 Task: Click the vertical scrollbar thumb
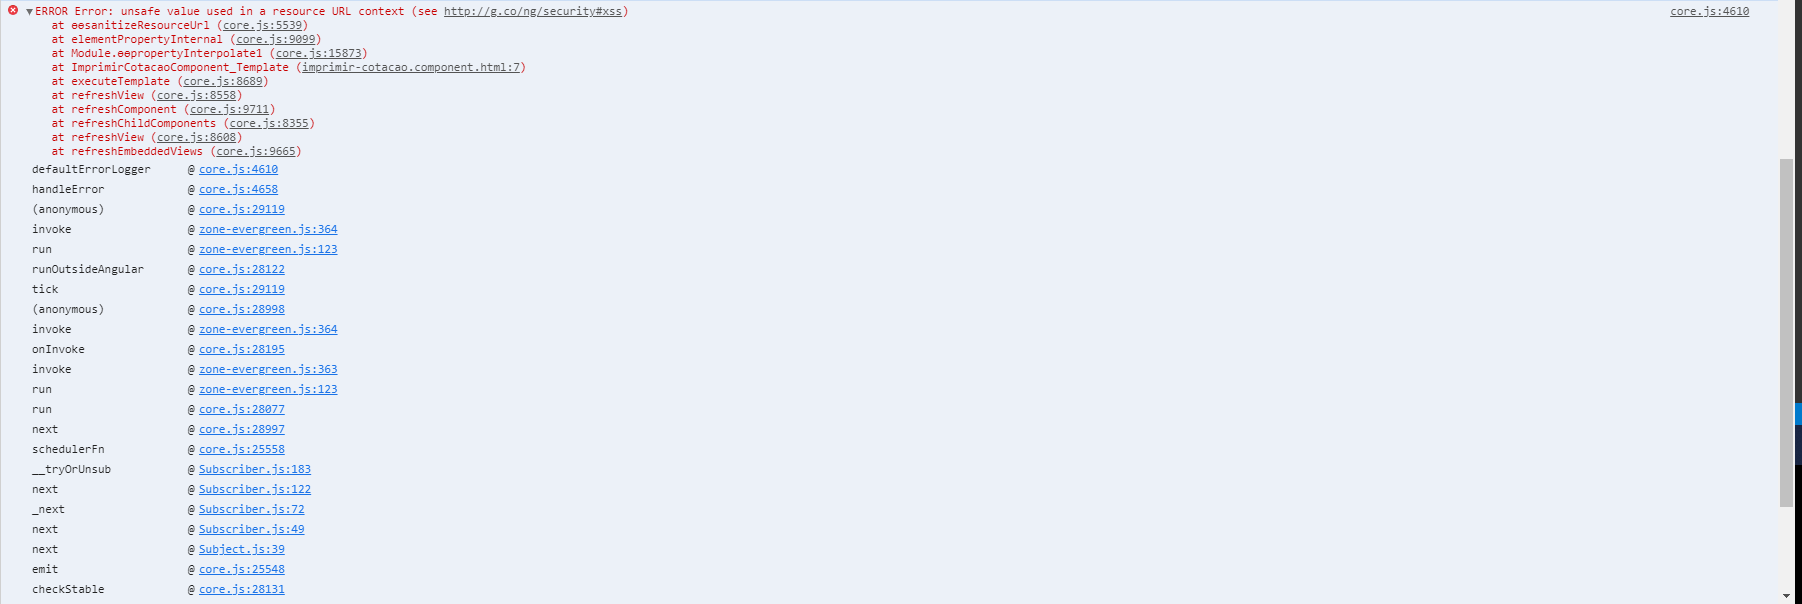(x=1786, y=333)
